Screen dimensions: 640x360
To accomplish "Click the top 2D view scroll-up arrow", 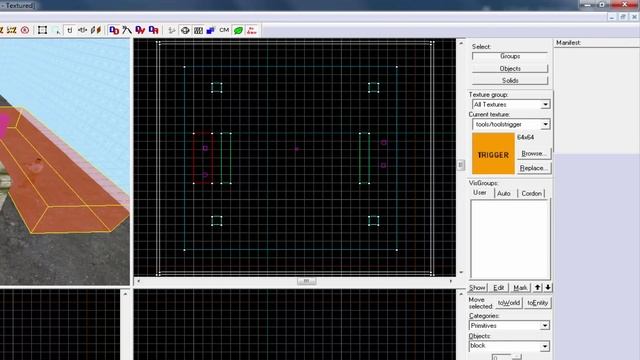I will tap(461, 43).
